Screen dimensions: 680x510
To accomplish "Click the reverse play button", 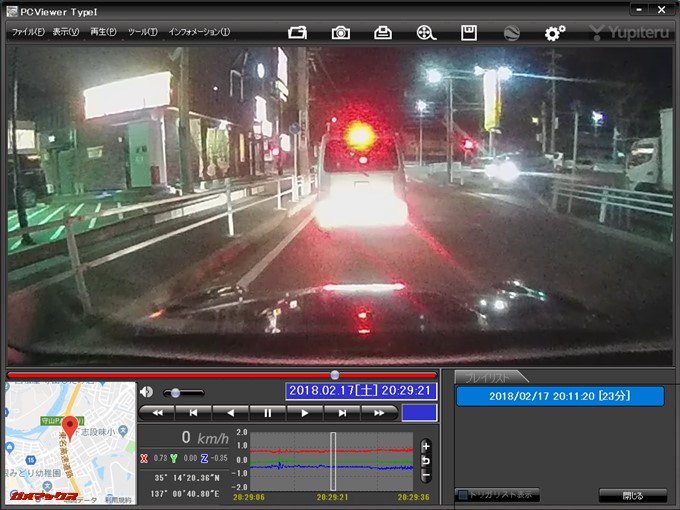I will [231, 412].
